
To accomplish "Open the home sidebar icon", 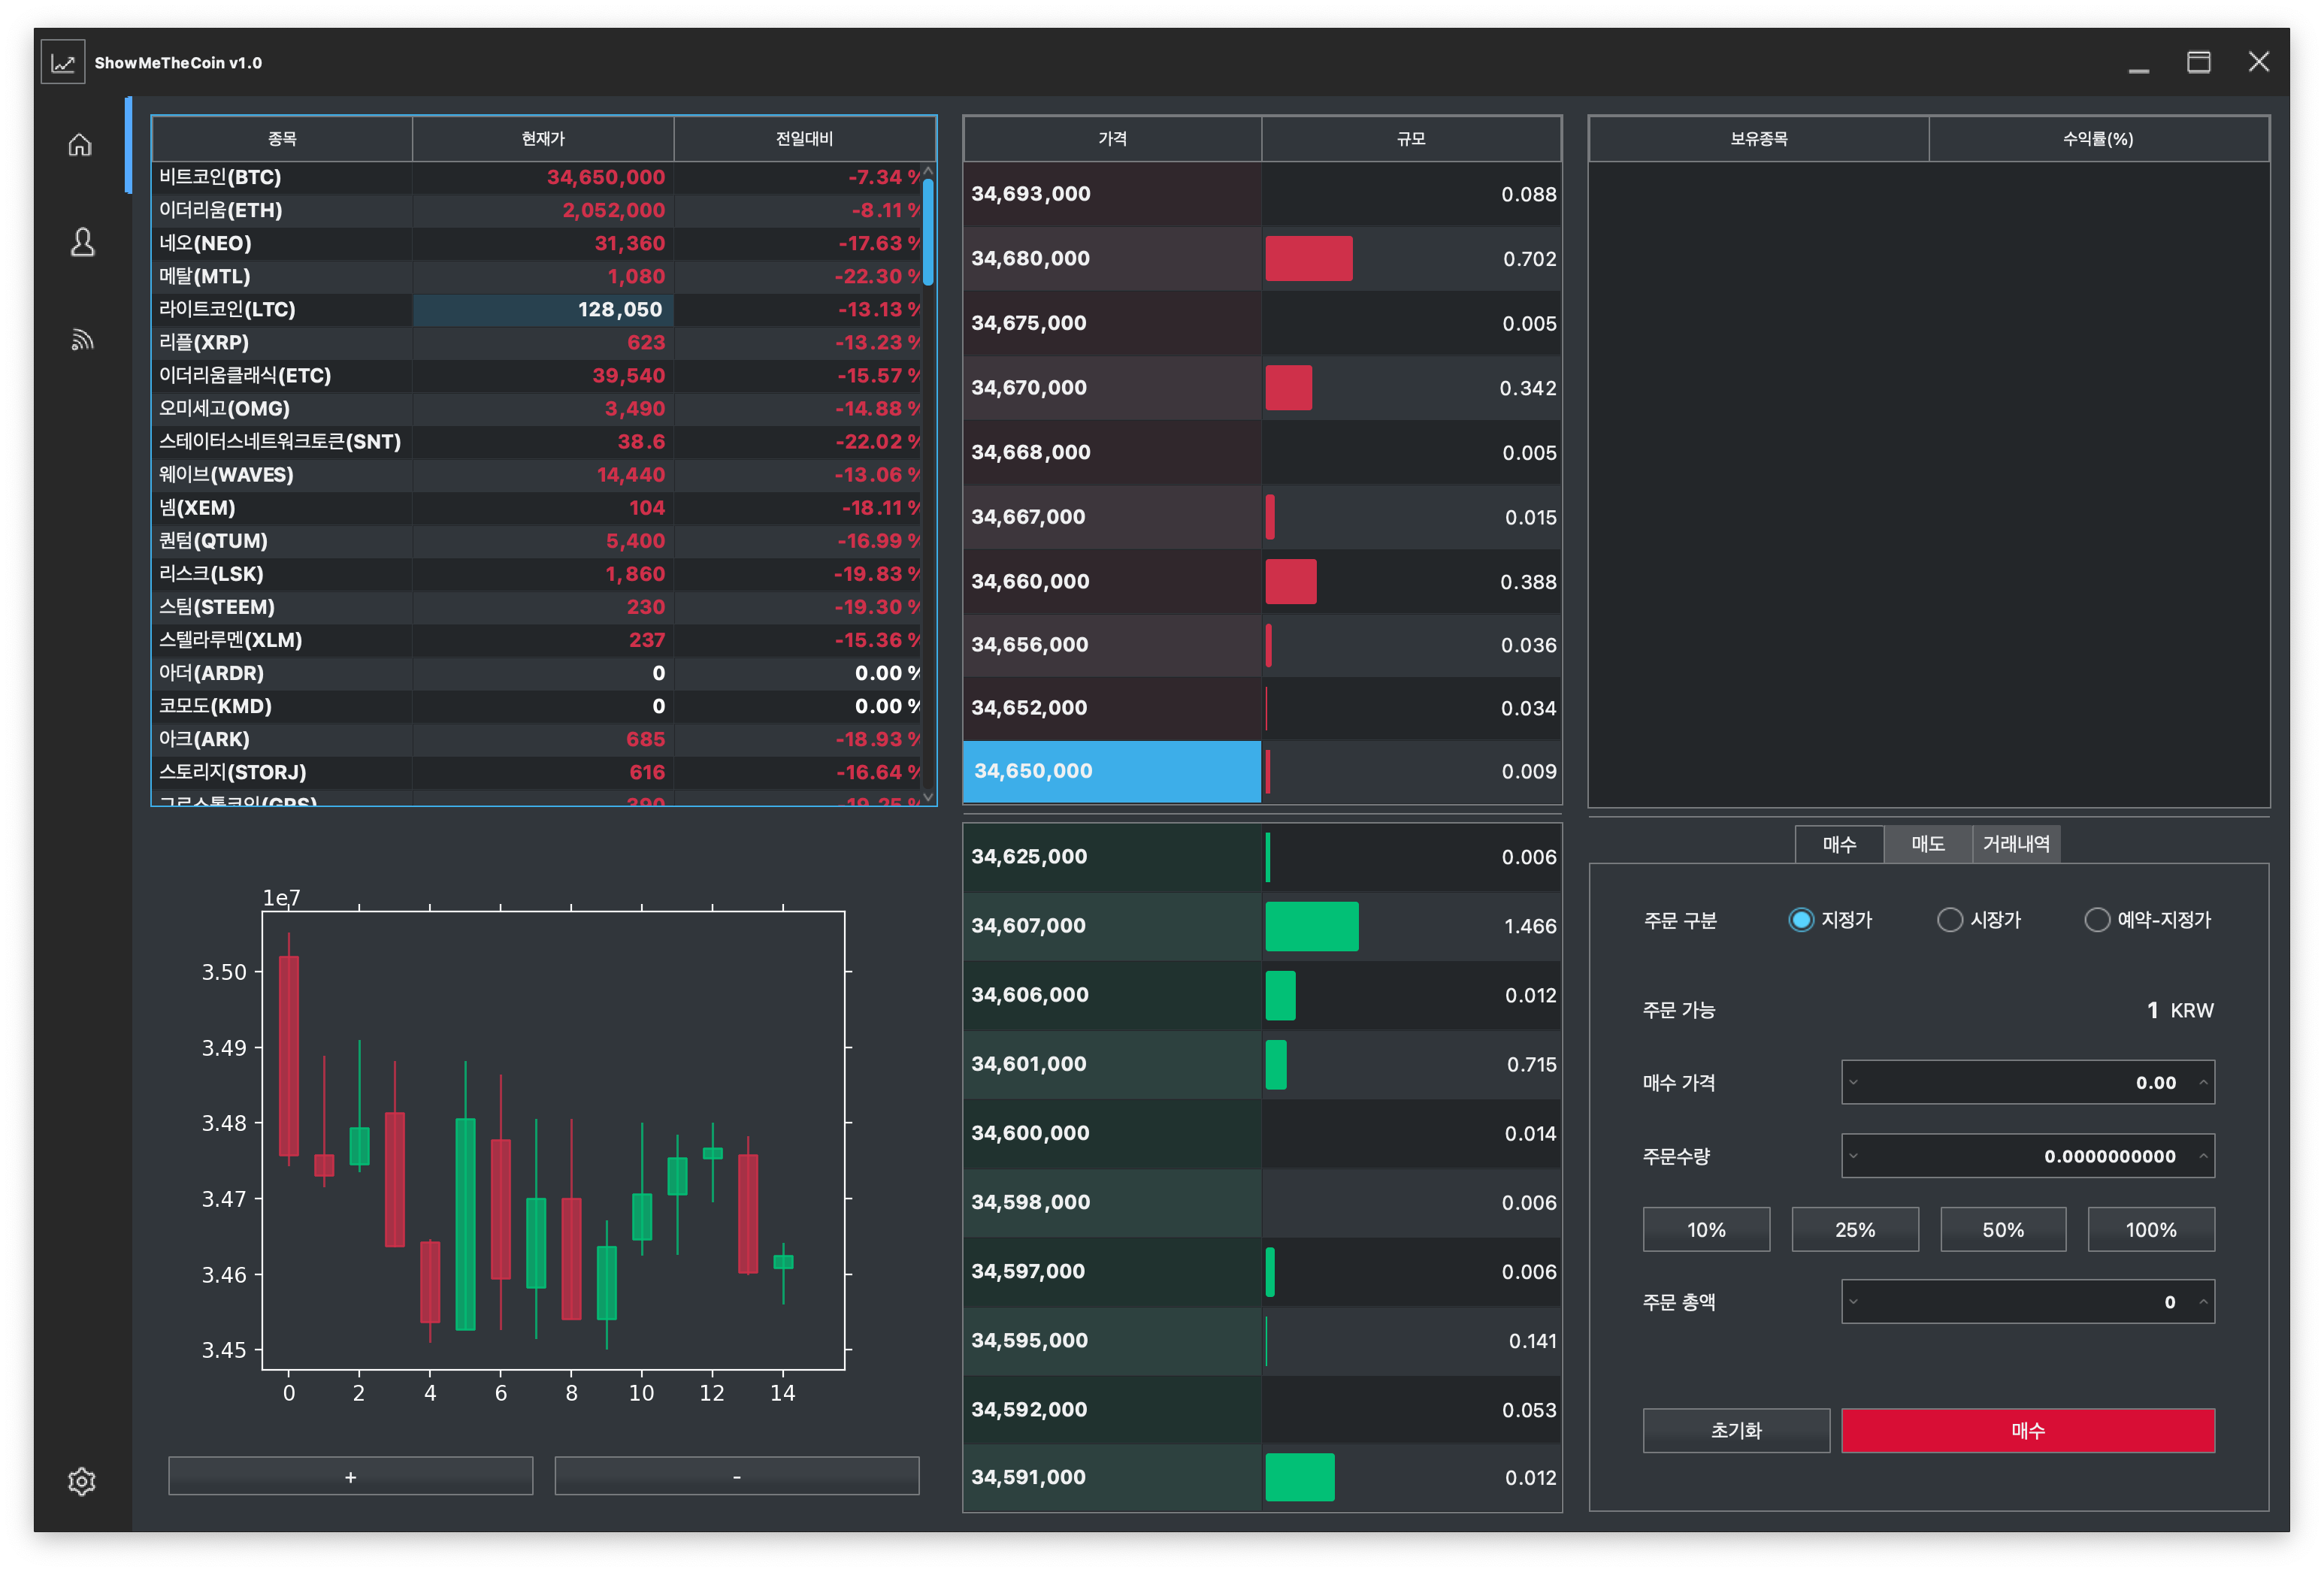I will [x=80, y=145].
